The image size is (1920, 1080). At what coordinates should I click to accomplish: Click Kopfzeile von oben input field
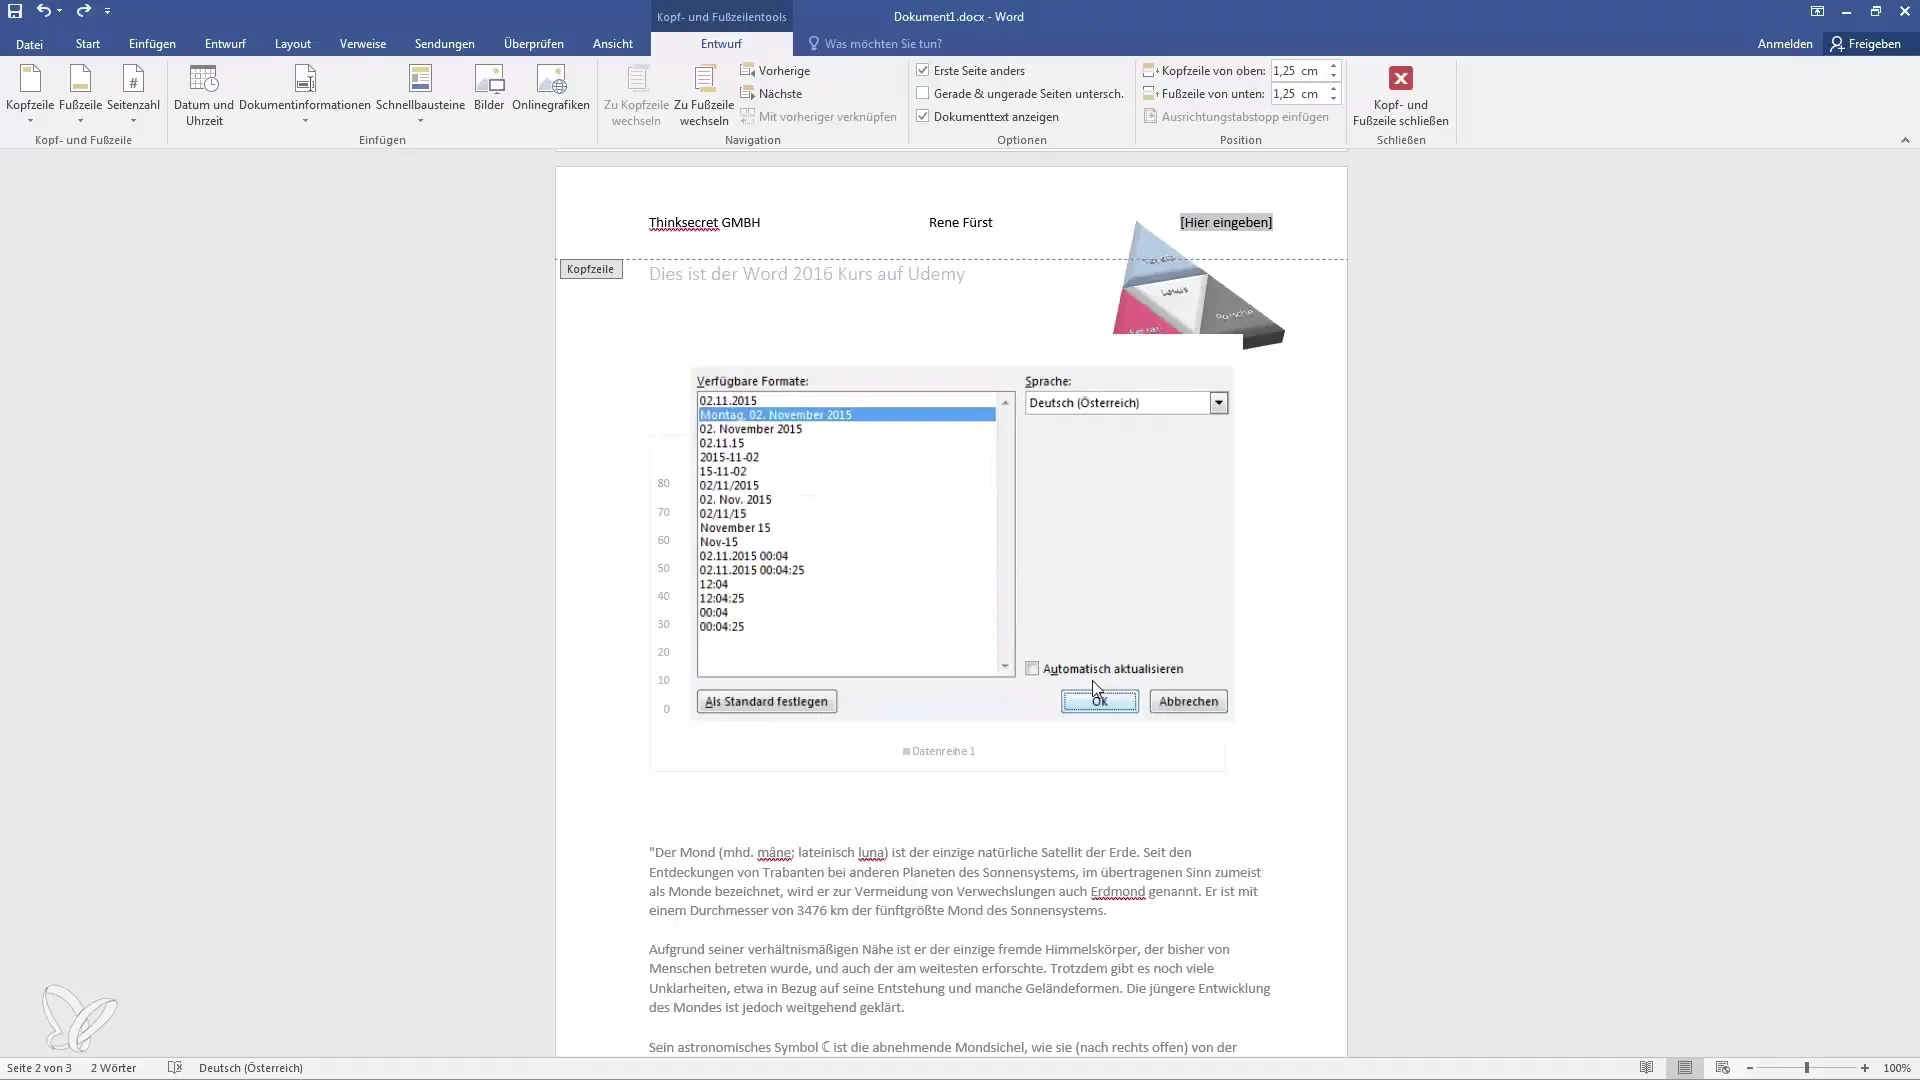pos(1297,71)
